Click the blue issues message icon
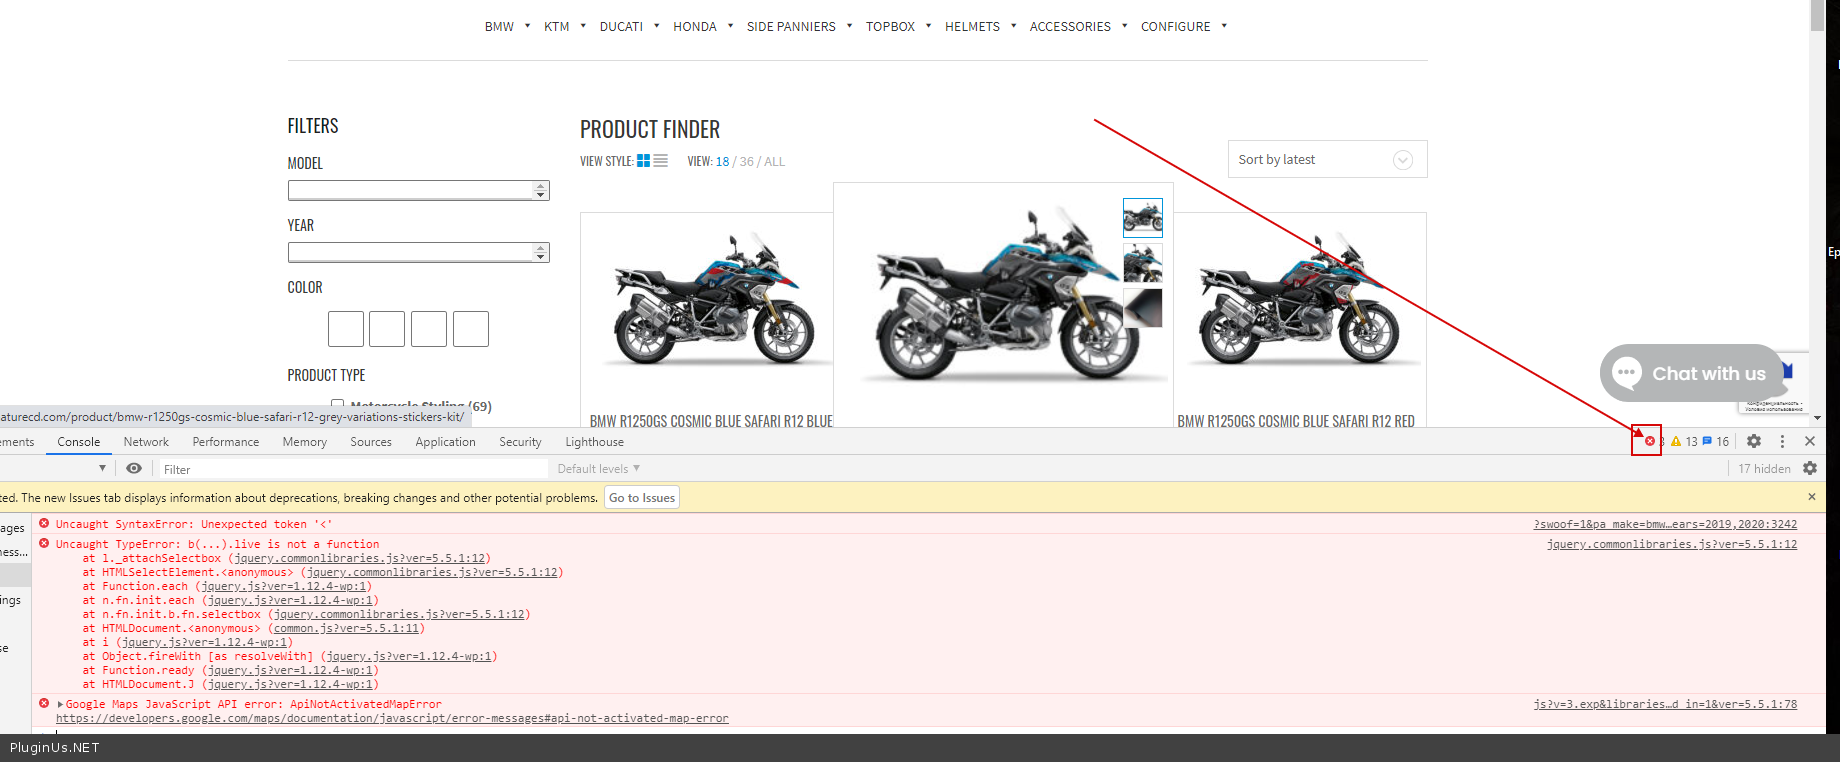The height and width of the screenshot is (762, 1840). pyautogui.click(x=1708, y=441)
